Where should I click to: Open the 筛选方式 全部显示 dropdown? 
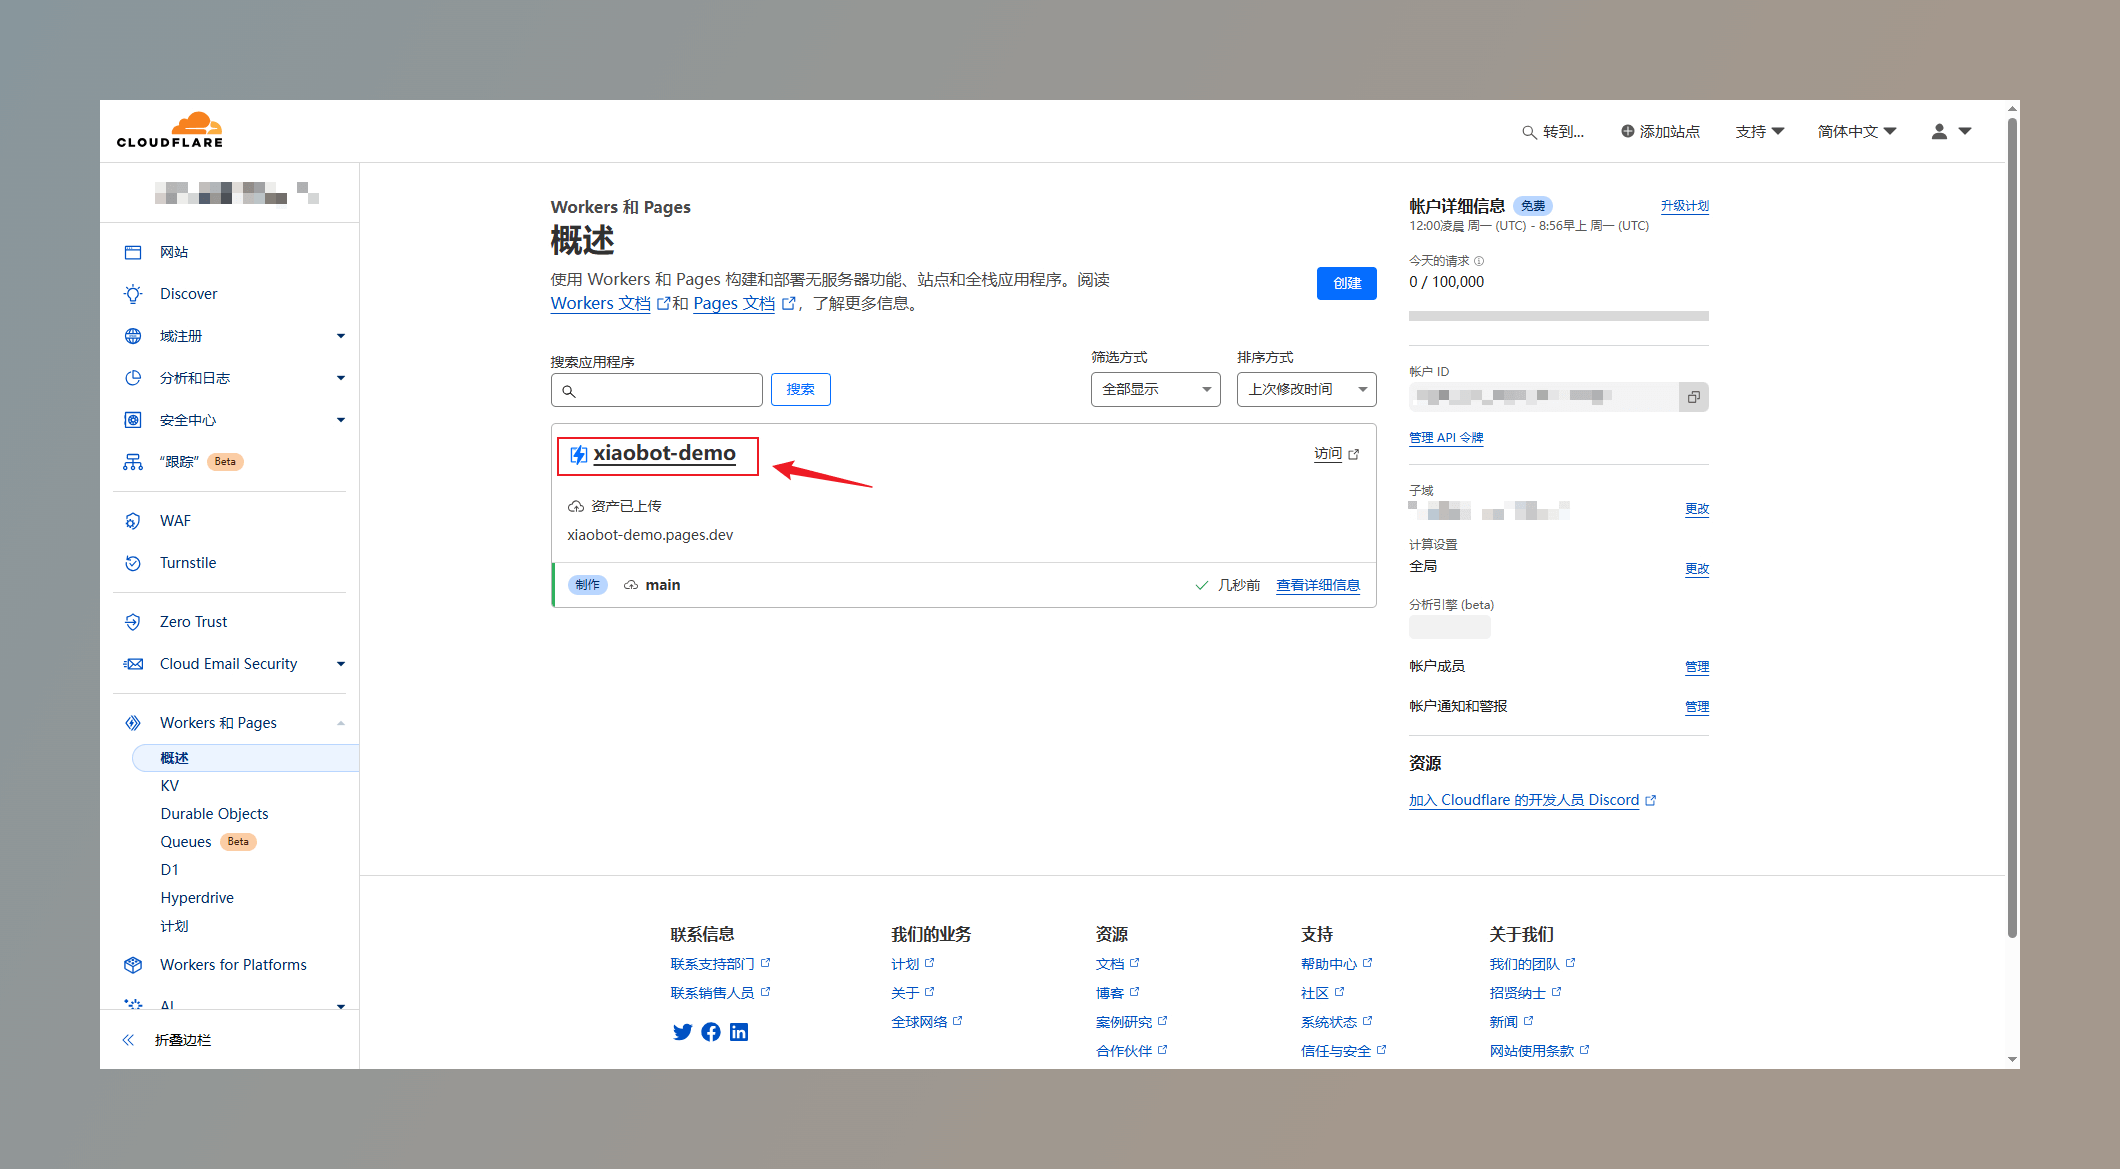tap(1155, 389)
